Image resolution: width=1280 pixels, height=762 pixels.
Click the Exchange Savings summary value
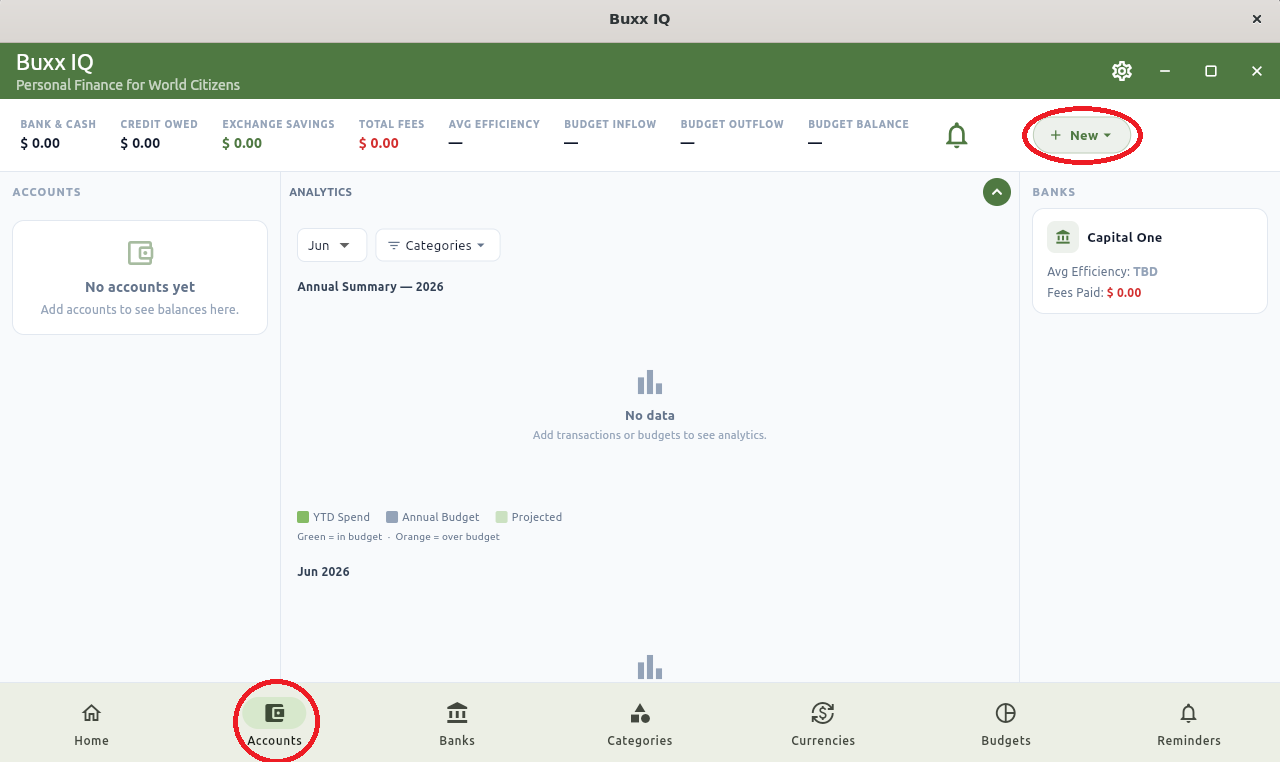(x=242, y=143)
